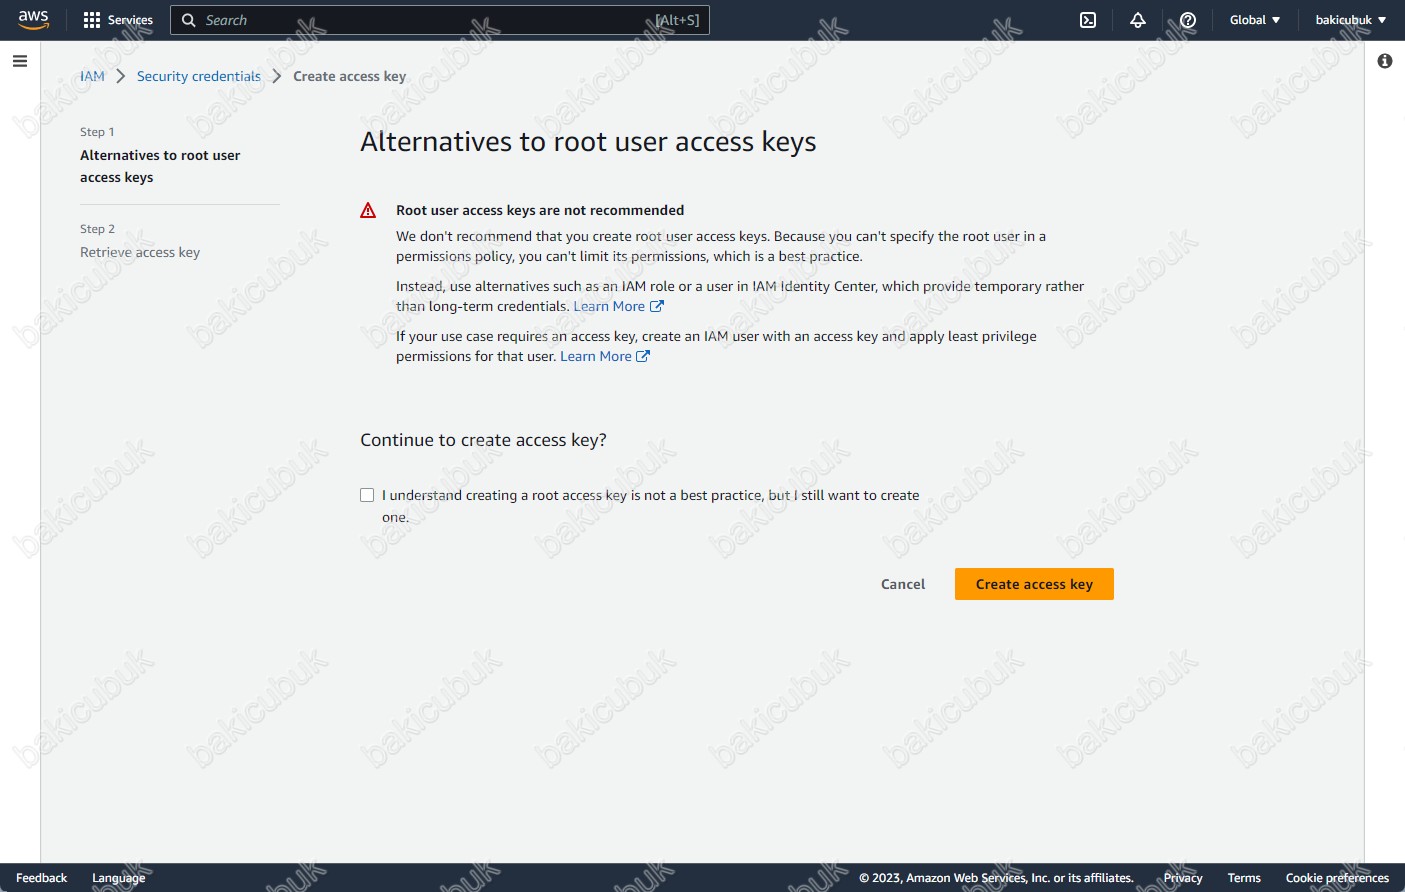Open the Security credentials breadcrumb

pos(199,76)
